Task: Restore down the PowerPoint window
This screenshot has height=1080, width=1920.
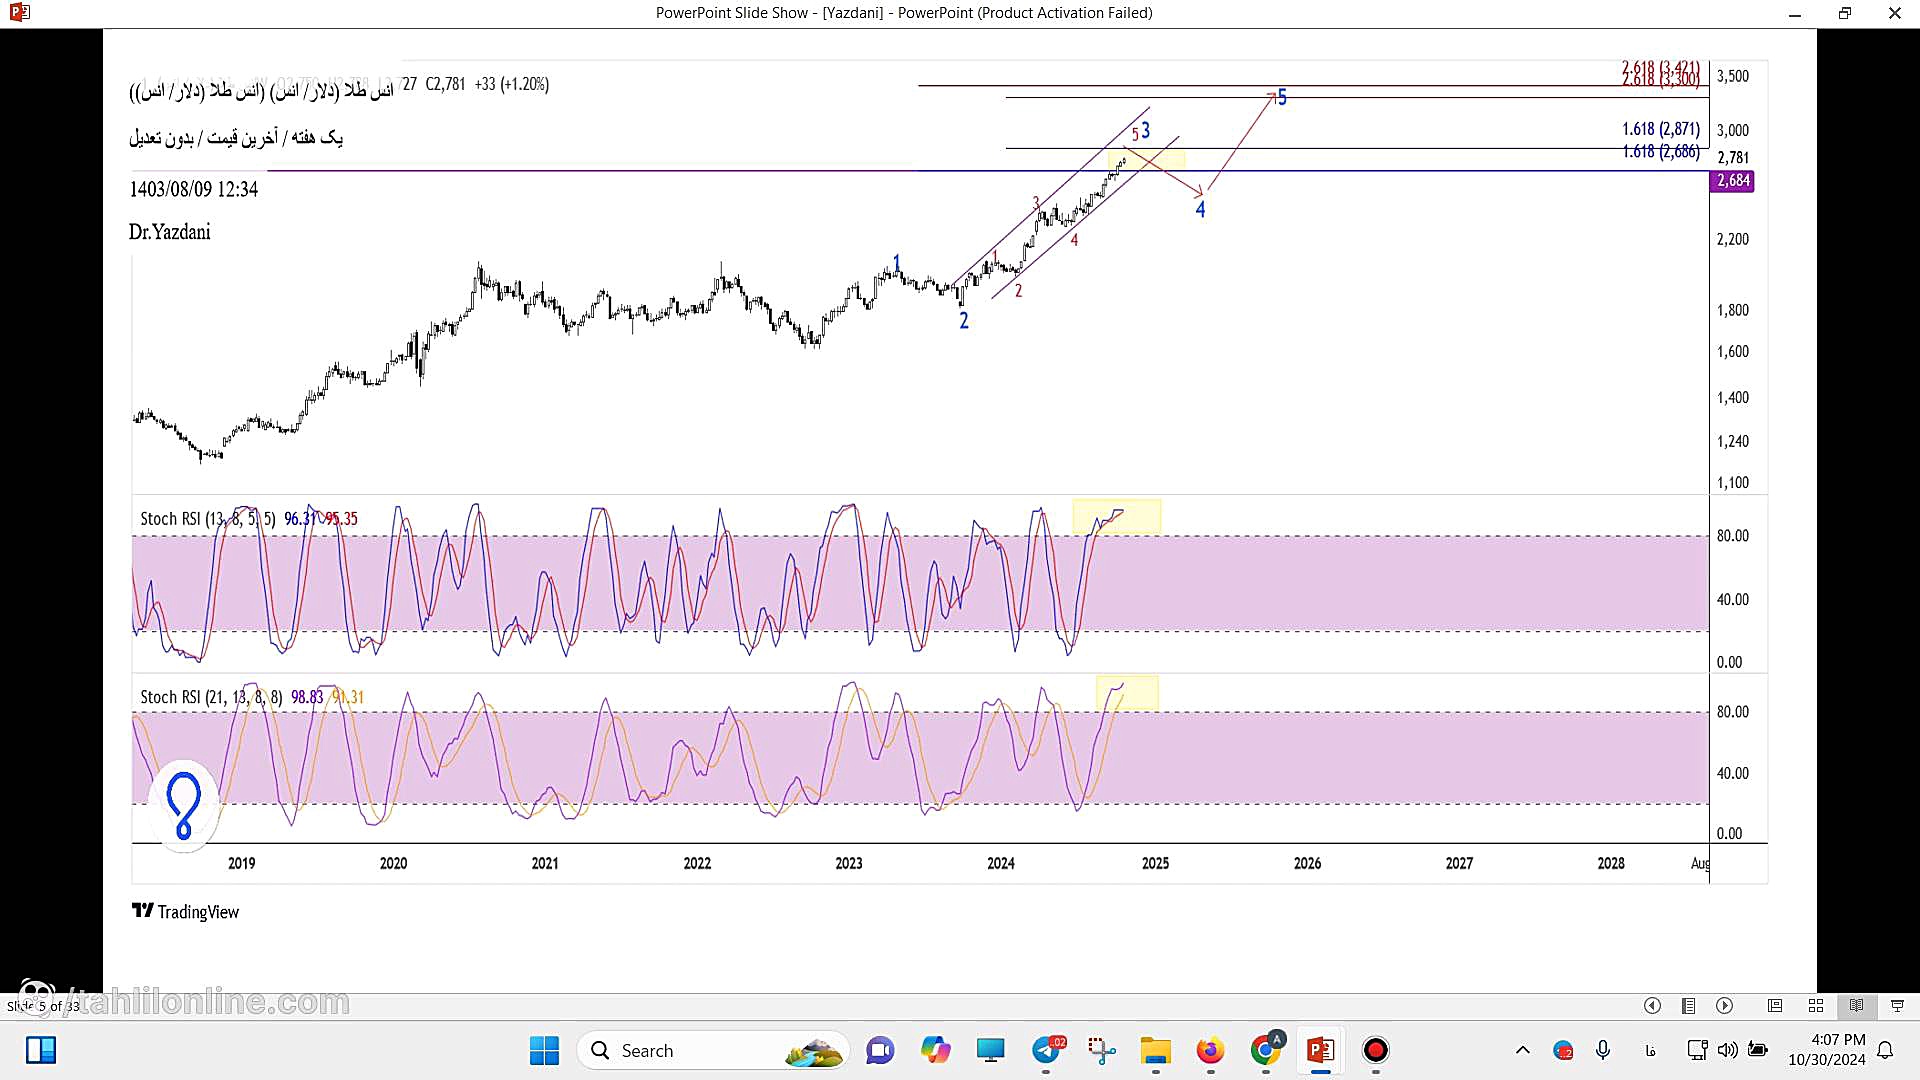Action: tap(1844, 13)
